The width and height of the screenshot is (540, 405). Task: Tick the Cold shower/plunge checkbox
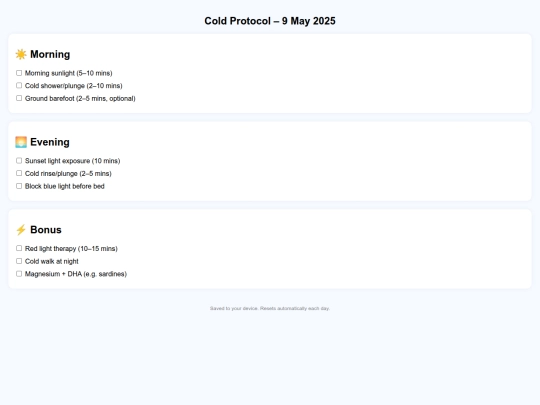[19, 85]
